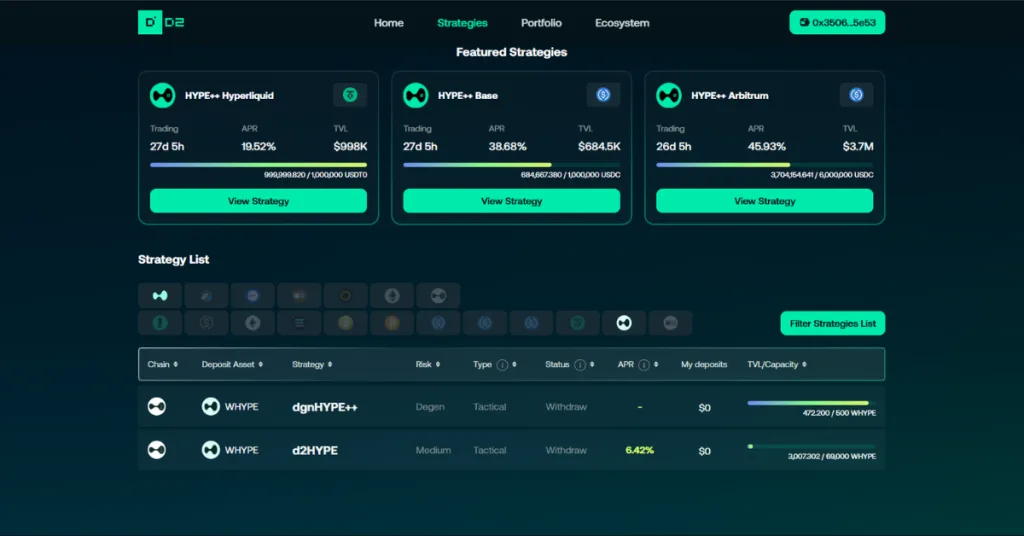Go to the Home nav item
This screenshot has height=536, width=1024.
(x=389, y=23)
